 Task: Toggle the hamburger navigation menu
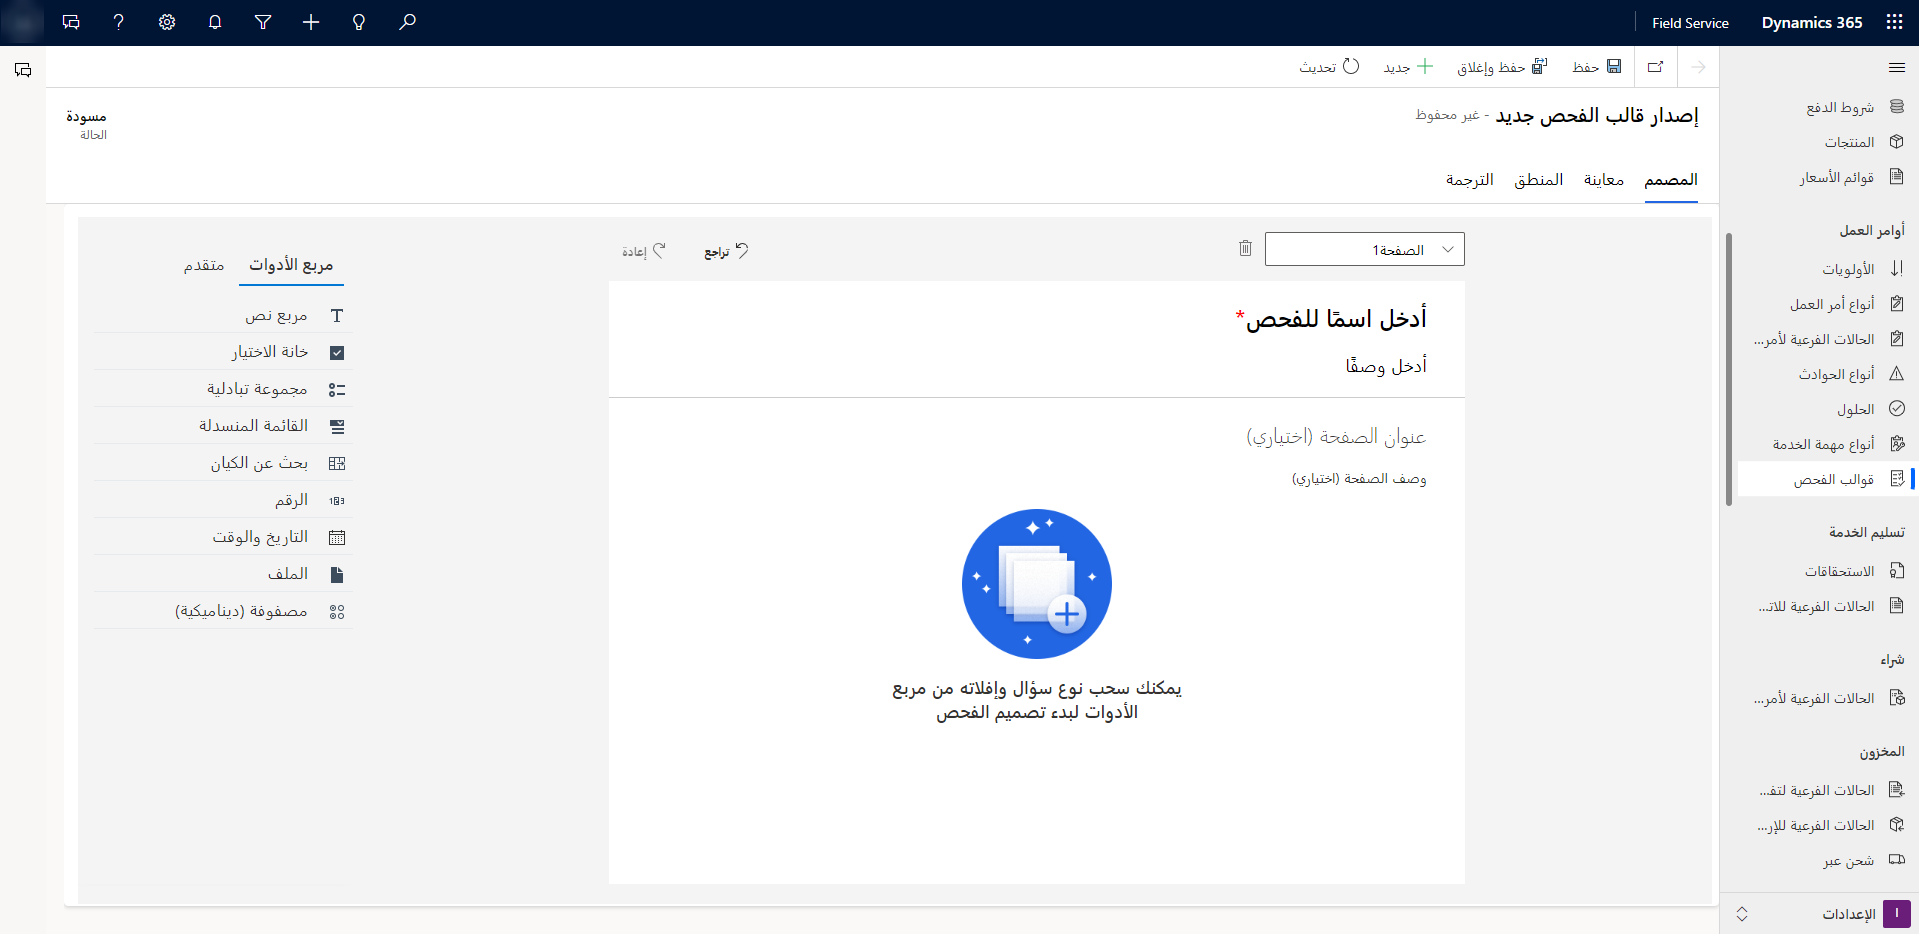1897,67
